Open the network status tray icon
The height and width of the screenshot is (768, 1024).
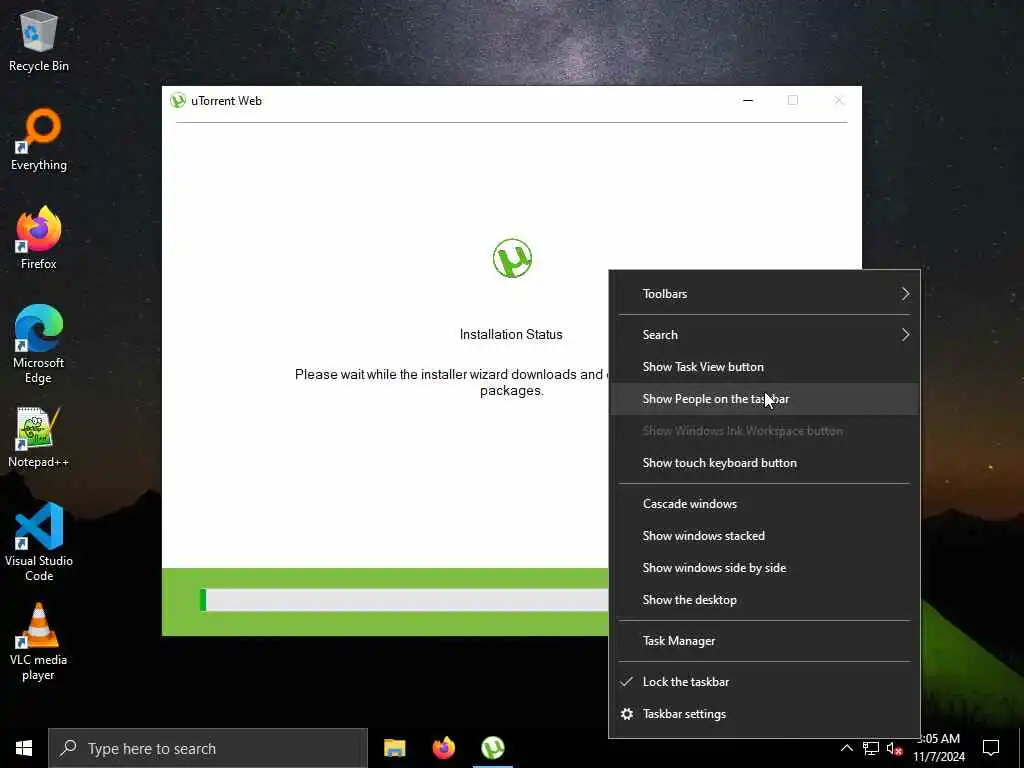coord(871,748)
